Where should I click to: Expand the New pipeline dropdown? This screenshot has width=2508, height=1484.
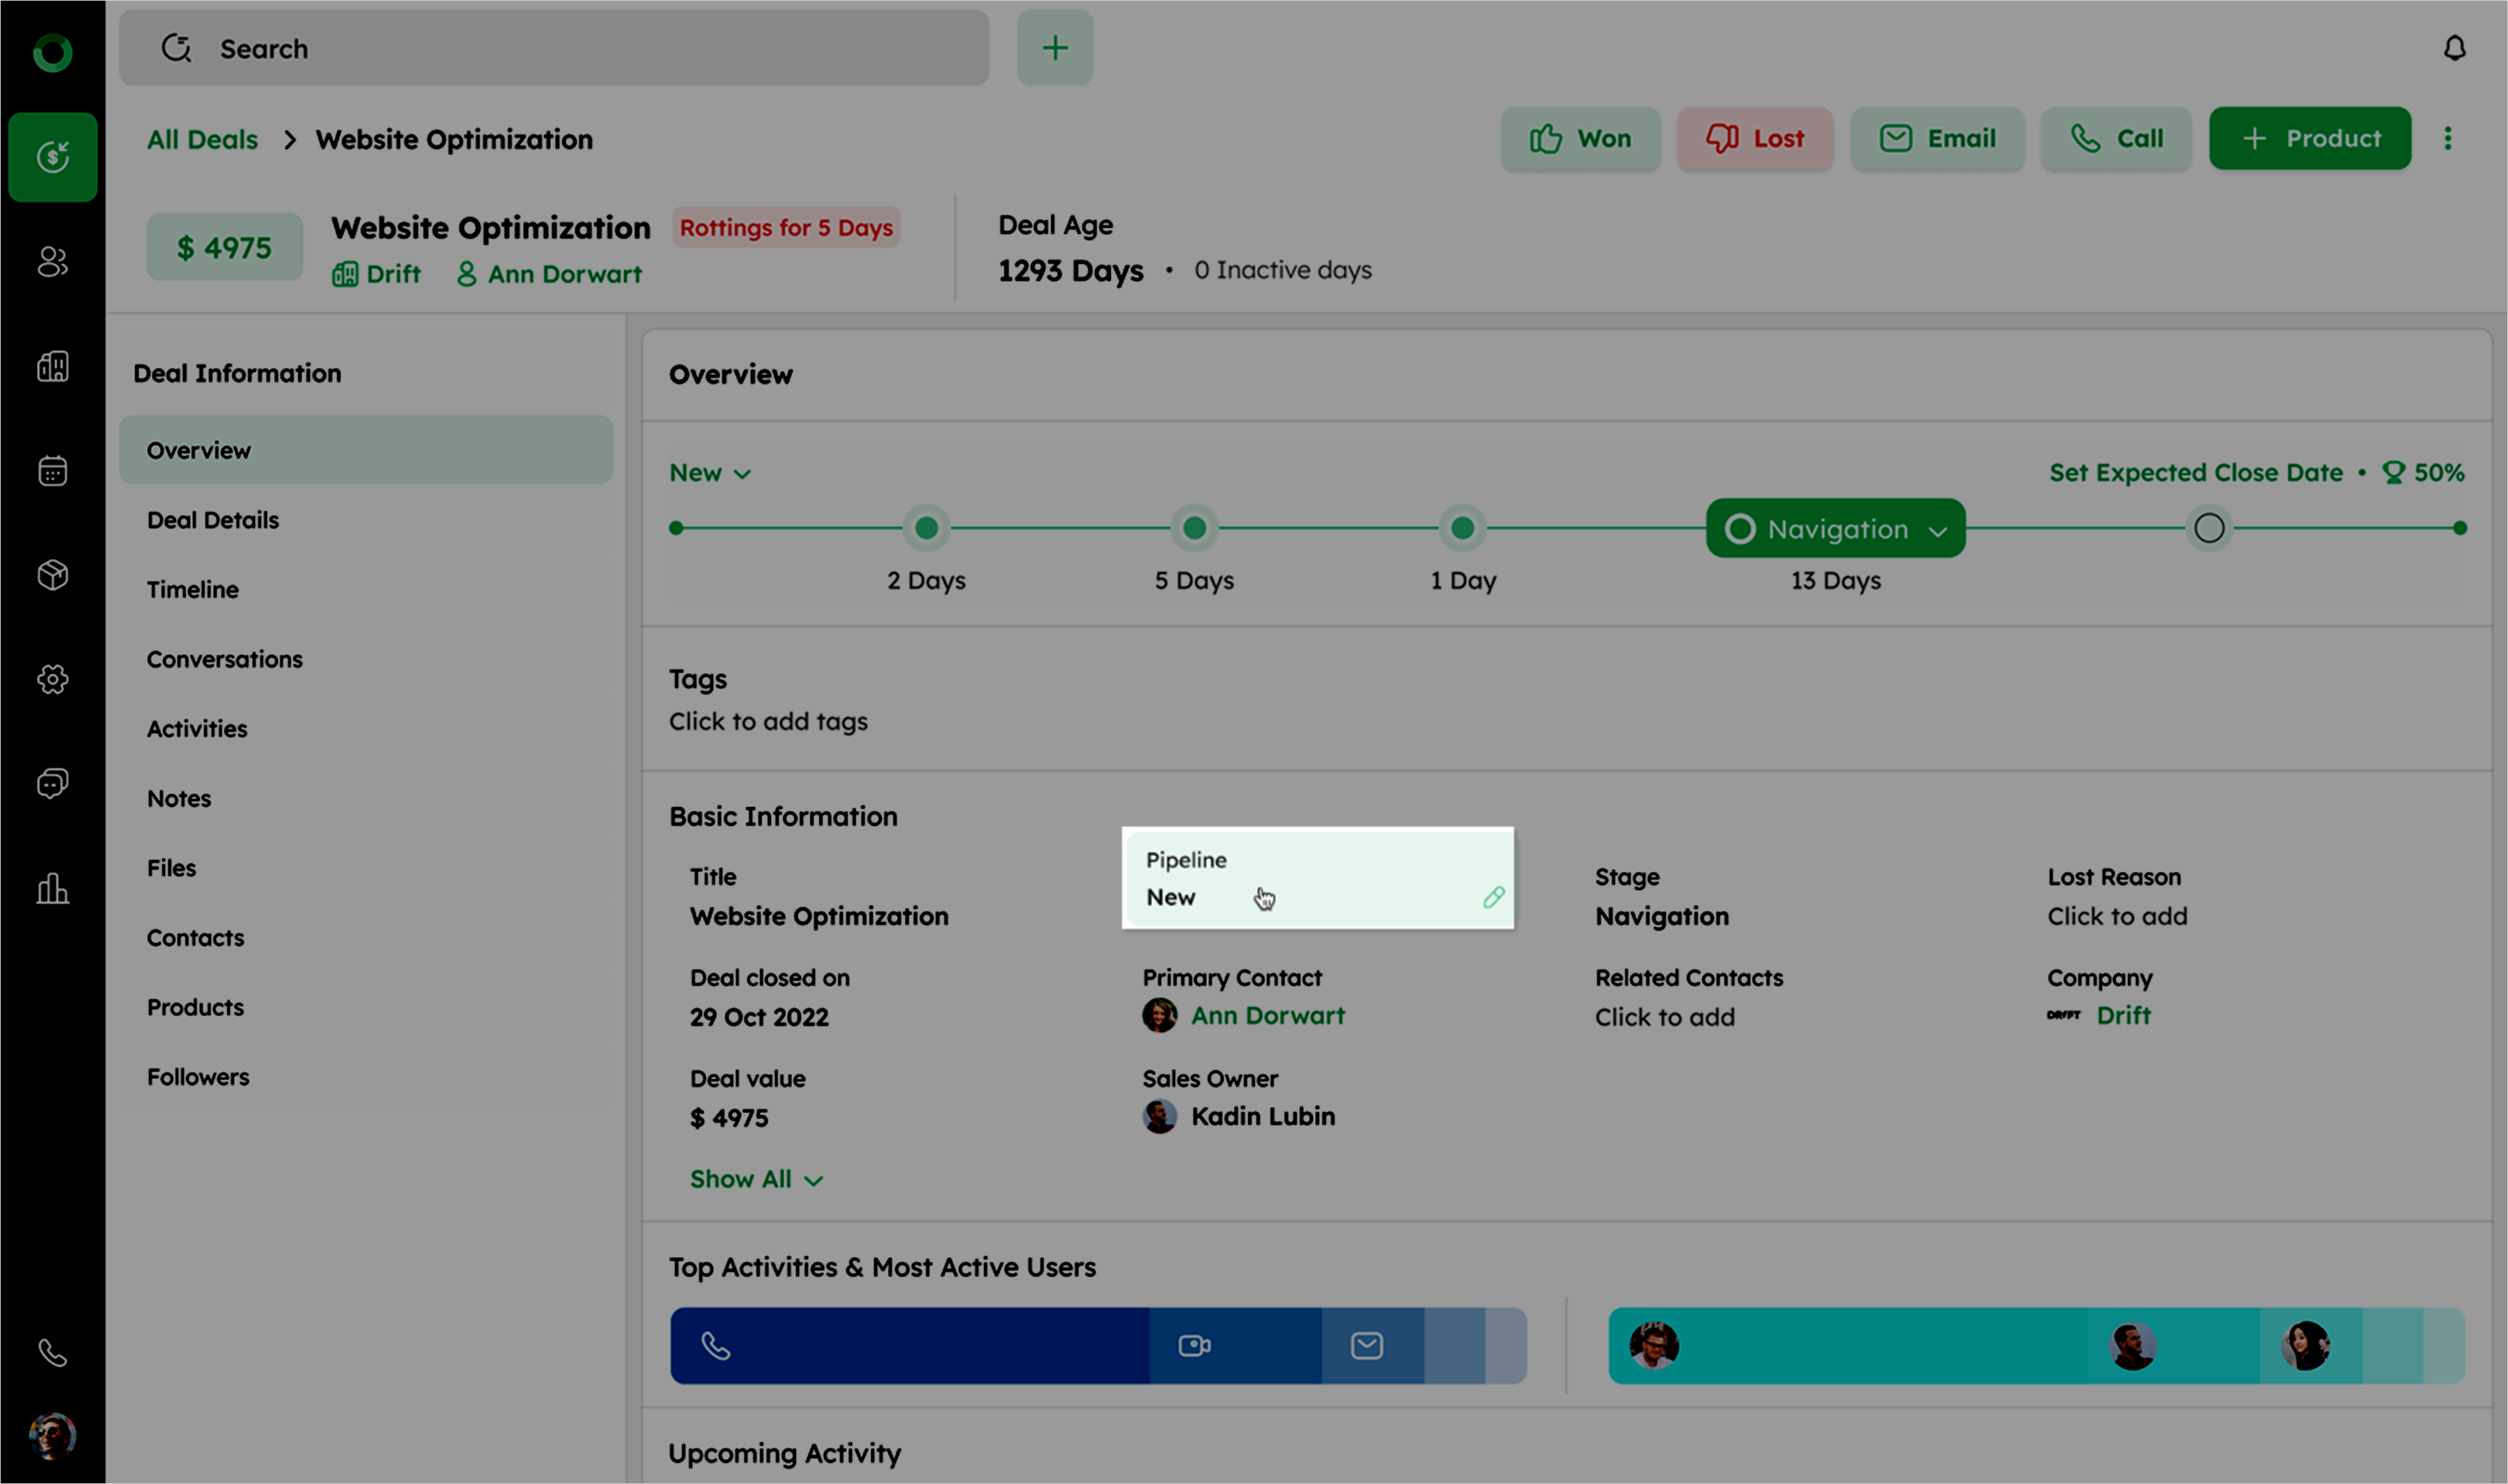(710, 473)
